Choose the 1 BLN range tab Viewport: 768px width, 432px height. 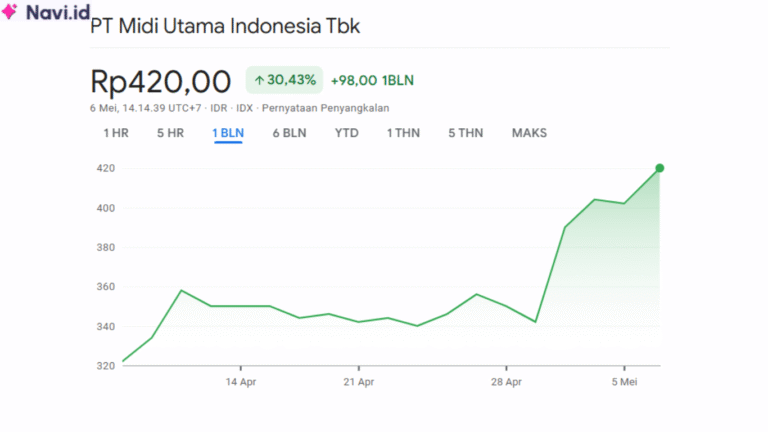click(228, 133)
